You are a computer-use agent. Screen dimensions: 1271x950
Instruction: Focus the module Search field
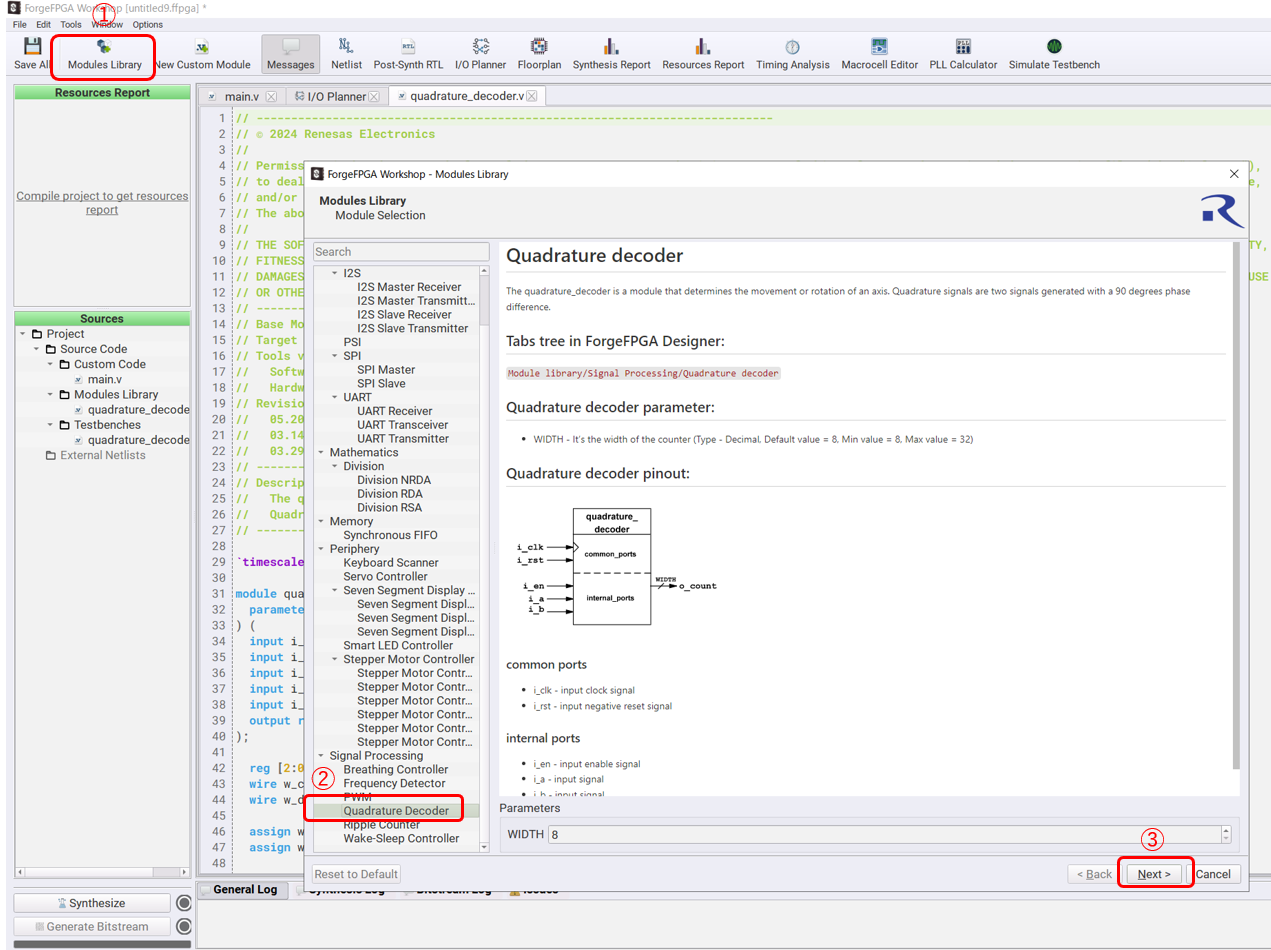pyautogui.click(x=401, y=252)
